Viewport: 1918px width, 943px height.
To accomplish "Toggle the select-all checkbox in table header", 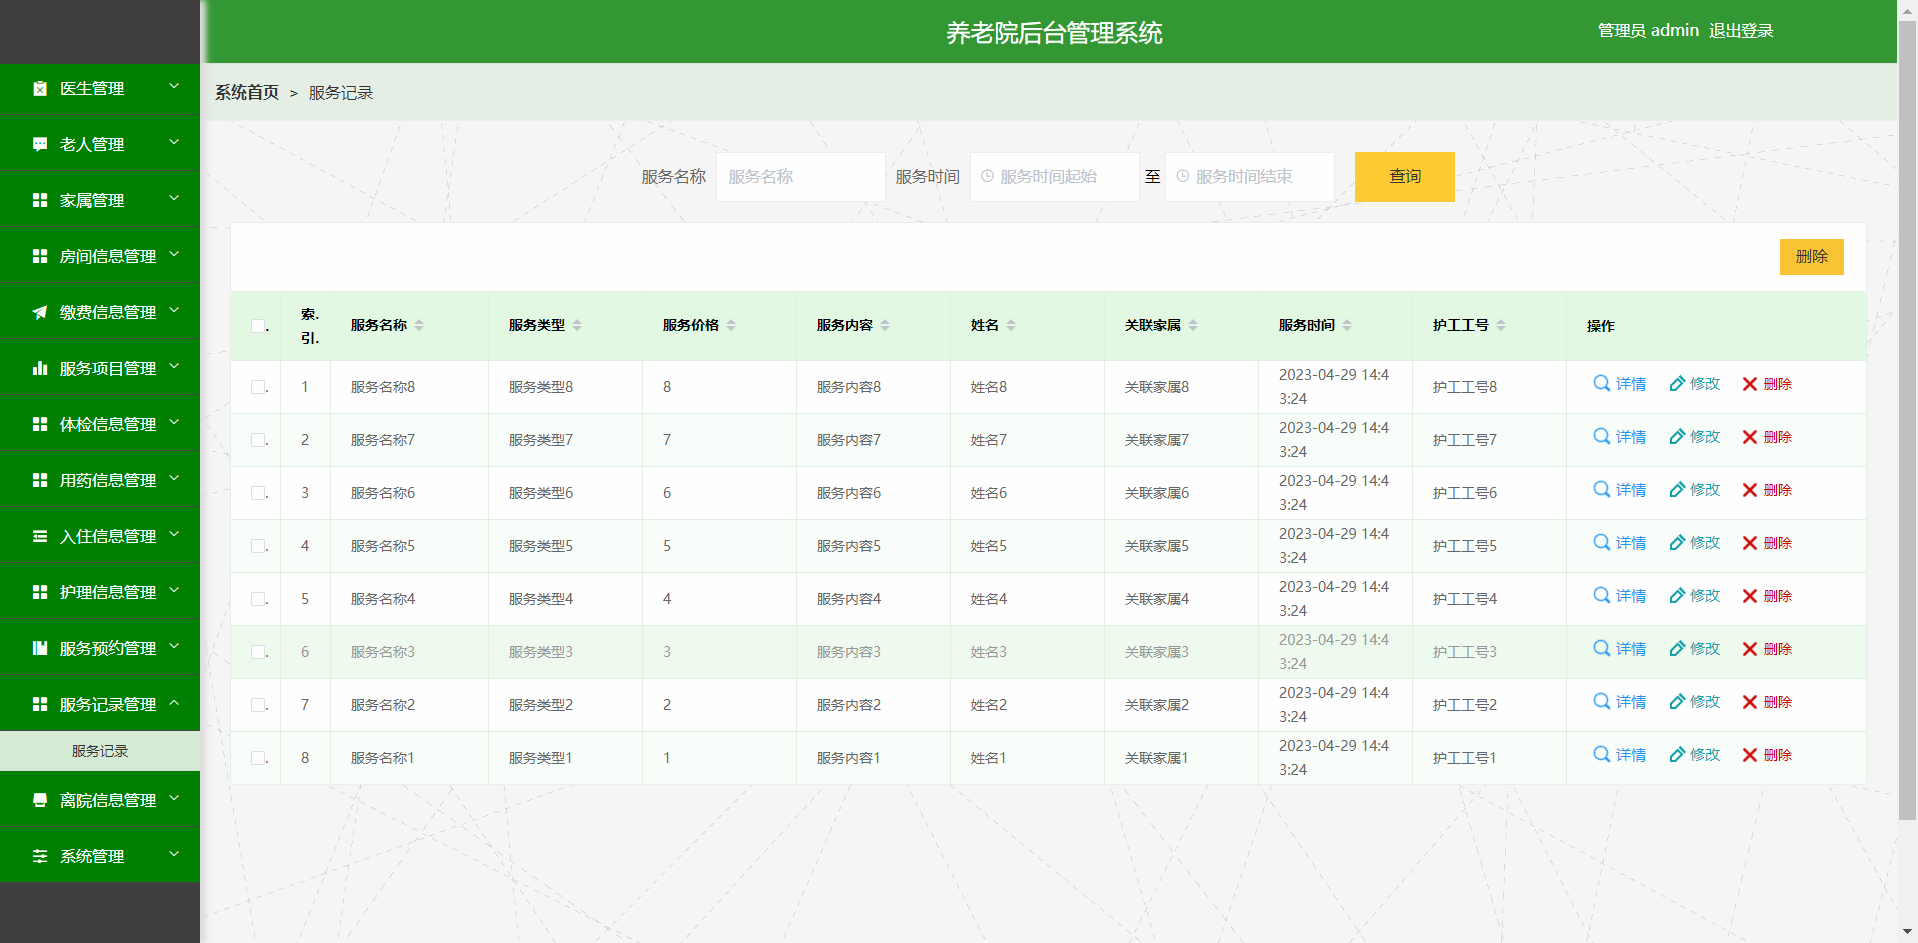I will click(258, 326).
